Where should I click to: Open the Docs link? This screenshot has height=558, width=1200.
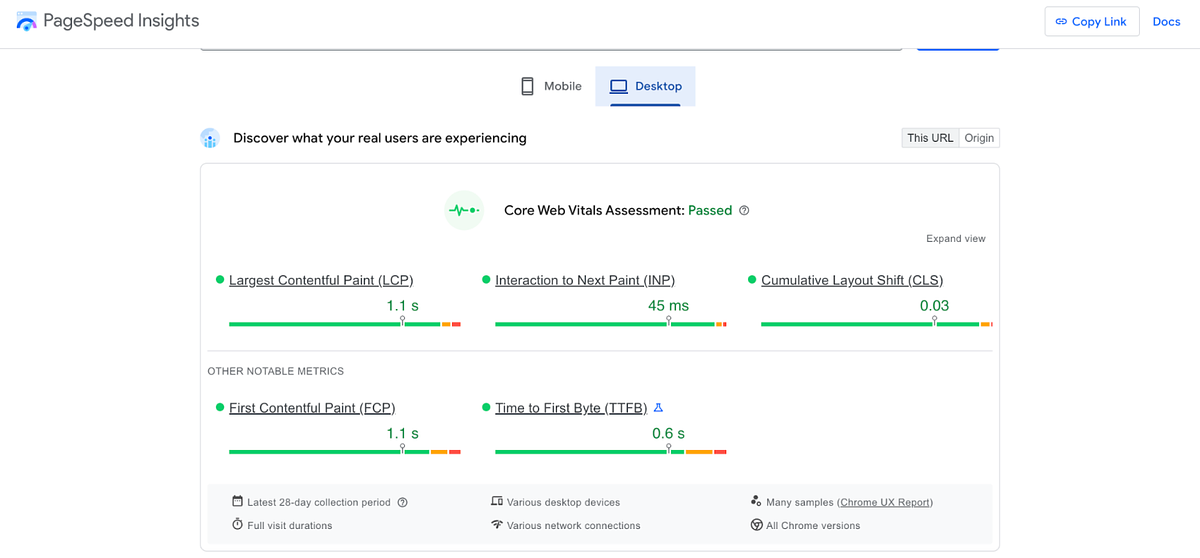(1166, 22)
